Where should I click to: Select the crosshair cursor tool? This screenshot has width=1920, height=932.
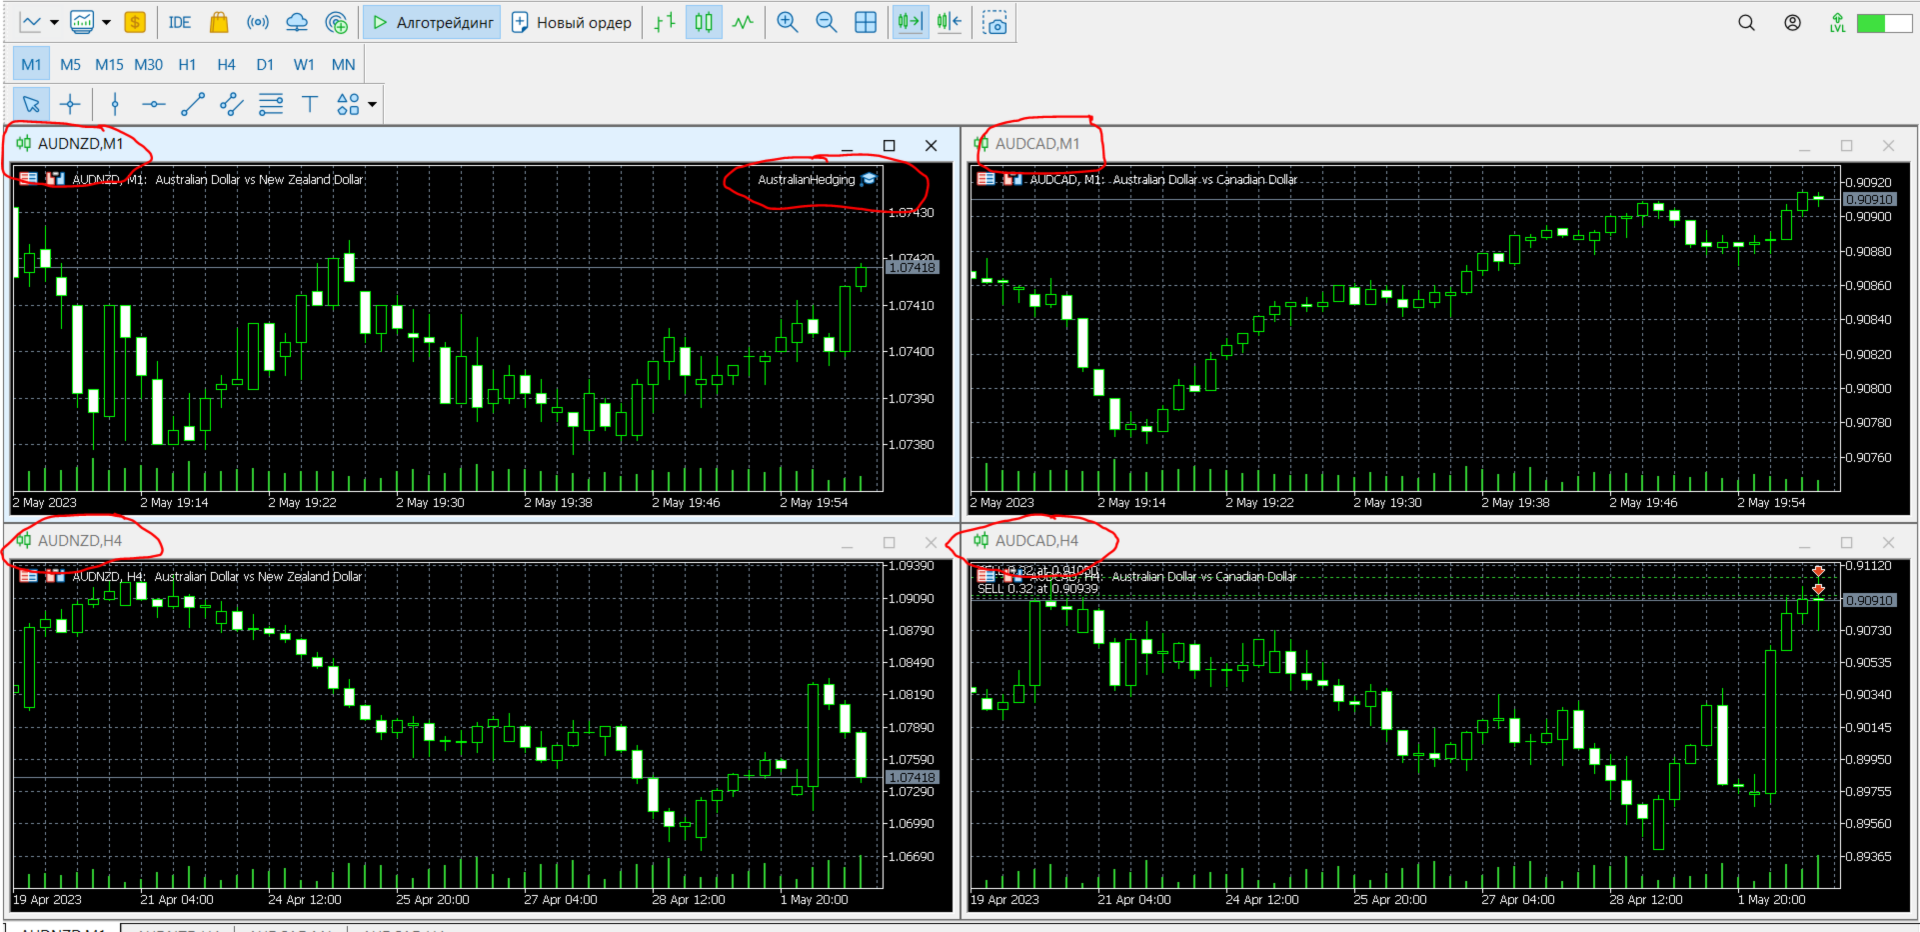70,104
